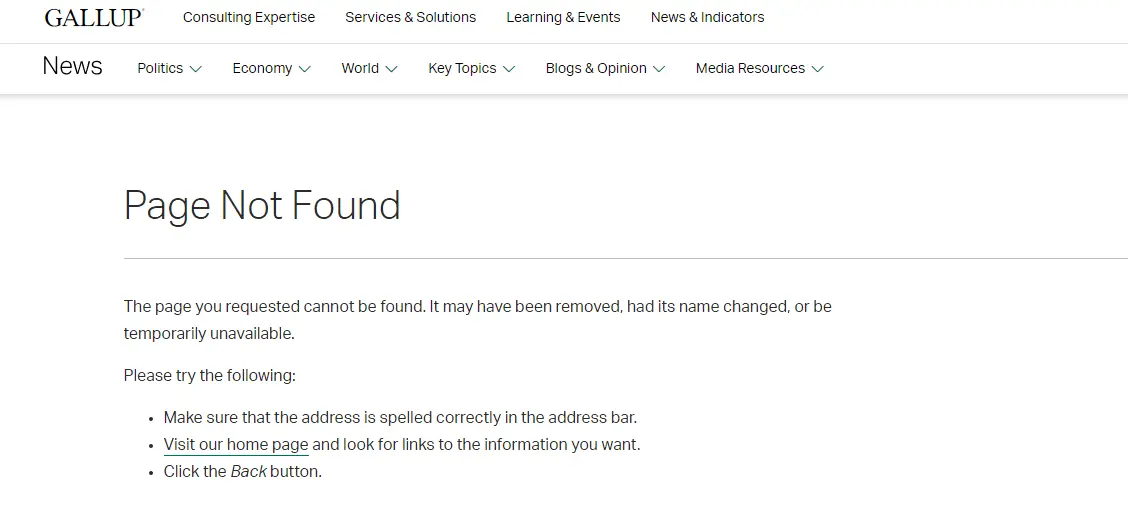Expand the Politics dropdown chevron
The height and width of the screenshot is (511, 1128).
pos(196,69)
